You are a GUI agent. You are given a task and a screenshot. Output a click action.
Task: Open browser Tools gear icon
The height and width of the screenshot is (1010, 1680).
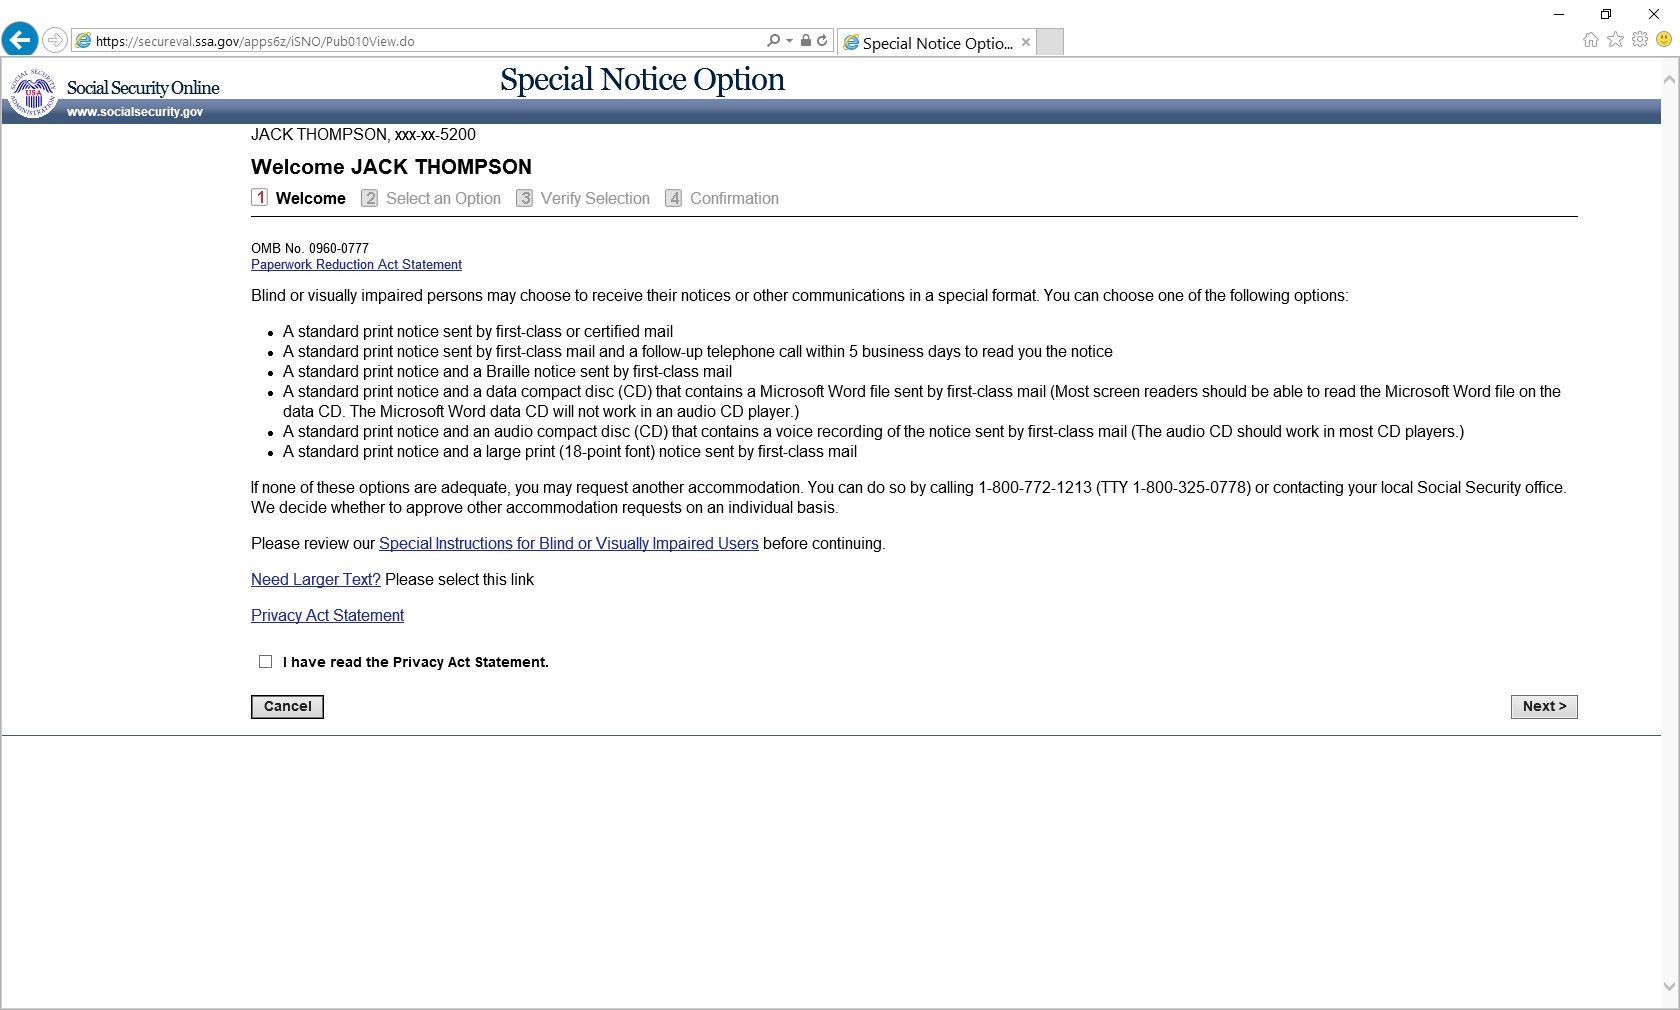(1640, 40)
